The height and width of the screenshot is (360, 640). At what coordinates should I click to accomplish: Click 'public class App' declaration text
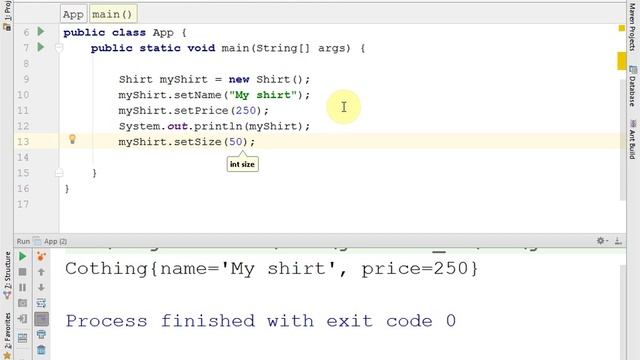118,33
